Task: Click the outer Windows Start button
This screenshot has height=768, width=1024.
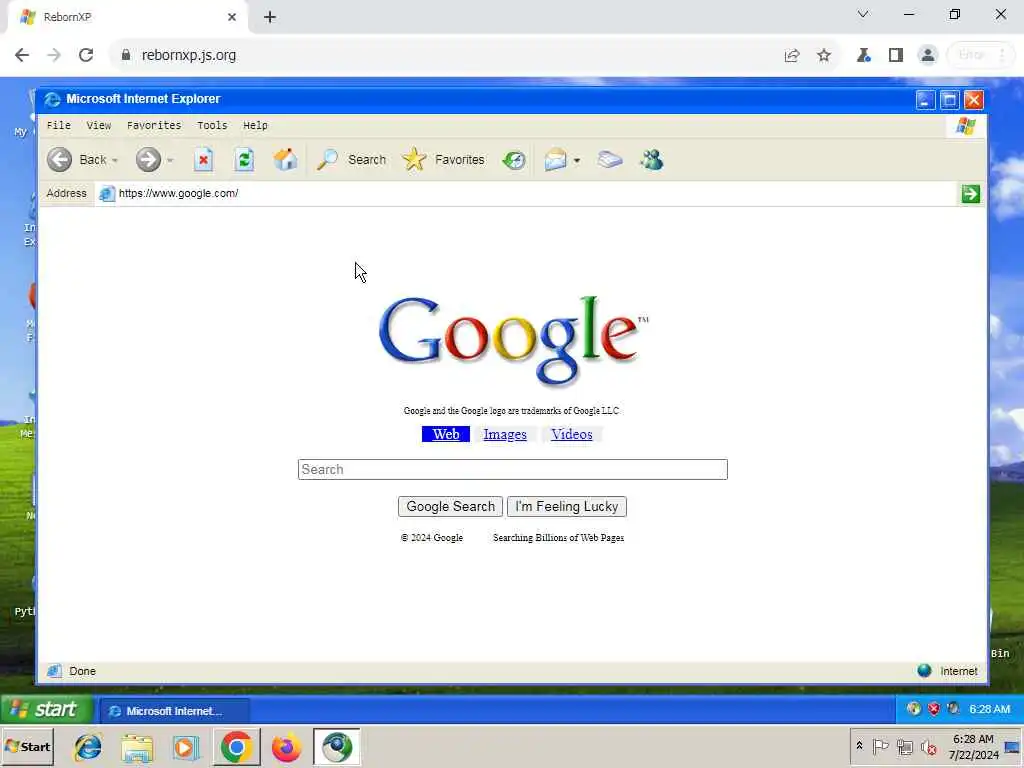Action: point(27,747)
